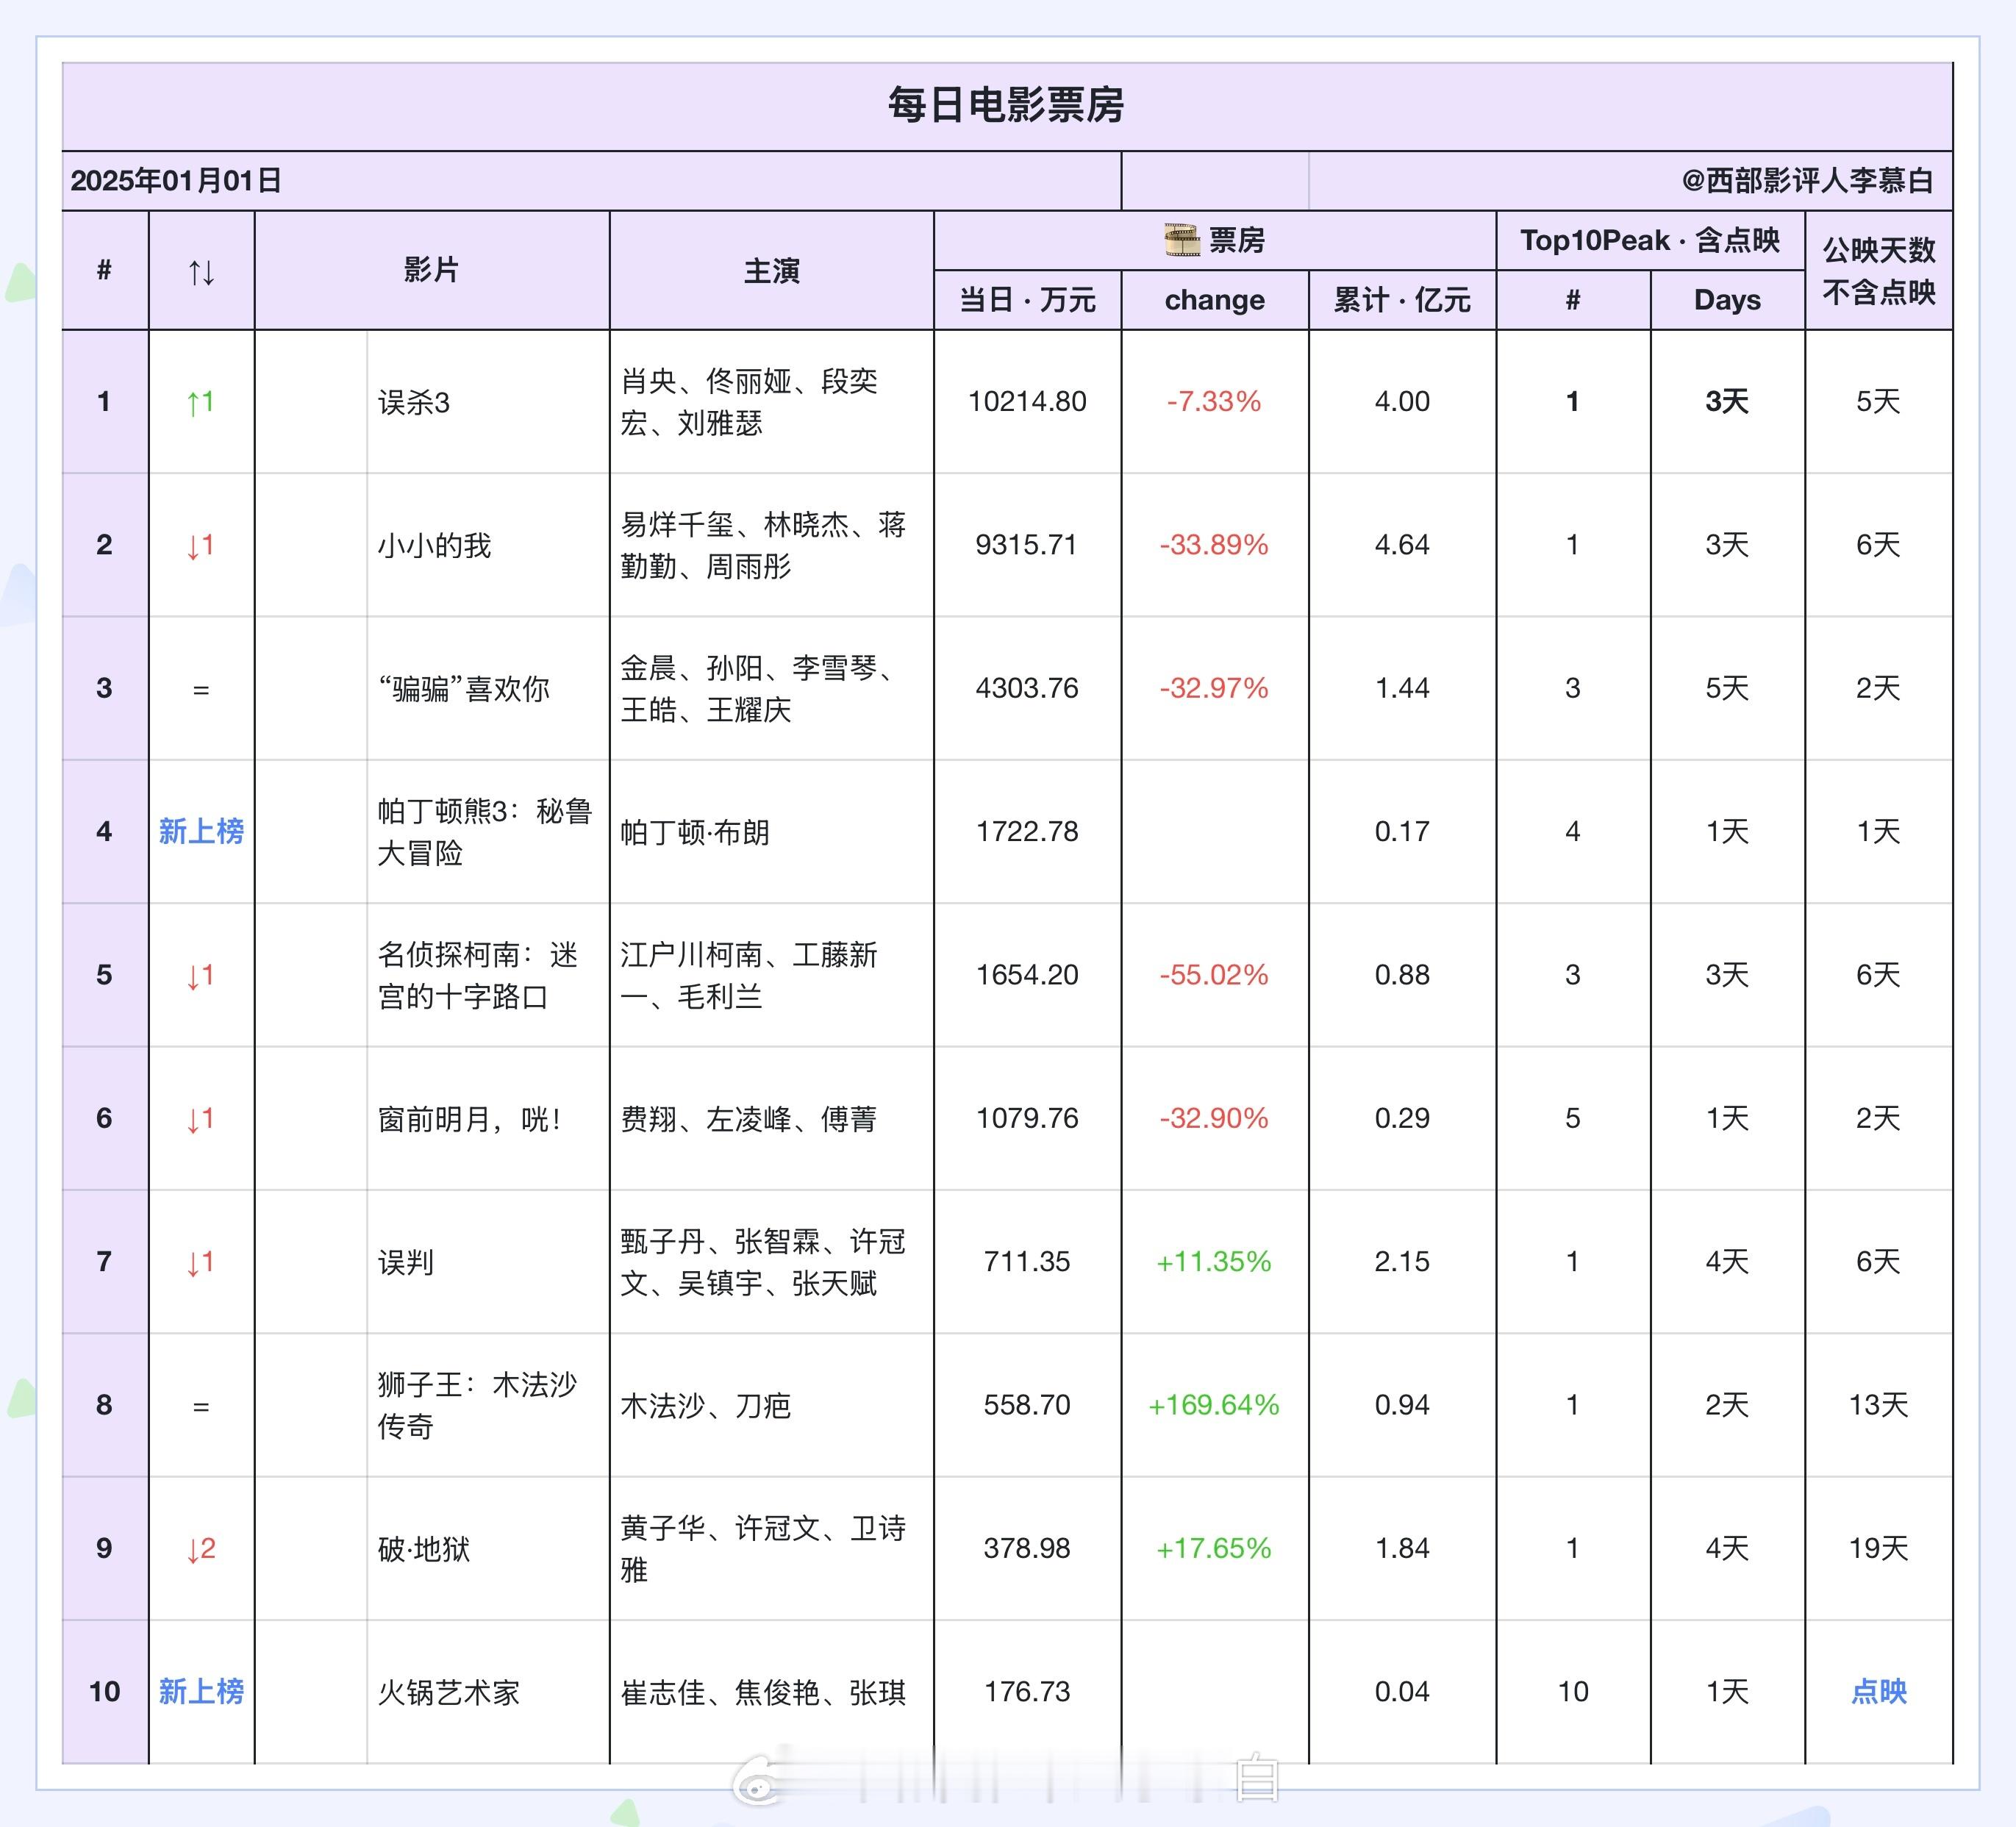Image resolution: width=2016 pixels, height=1827 pixels.
Task: Click the cumulative total 2.15
Action: point(1402,1262)
